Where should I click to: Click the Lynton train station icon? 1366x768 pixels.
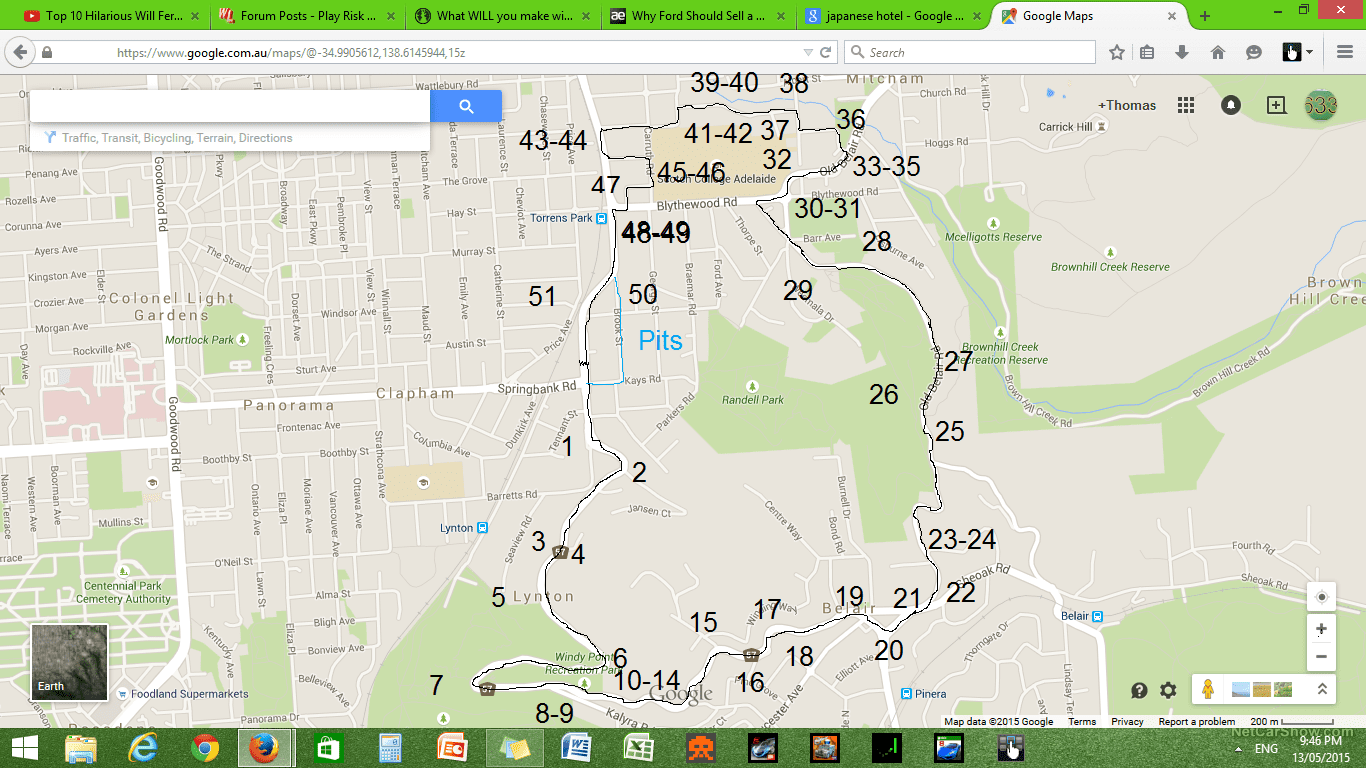[x=482, y=528]
